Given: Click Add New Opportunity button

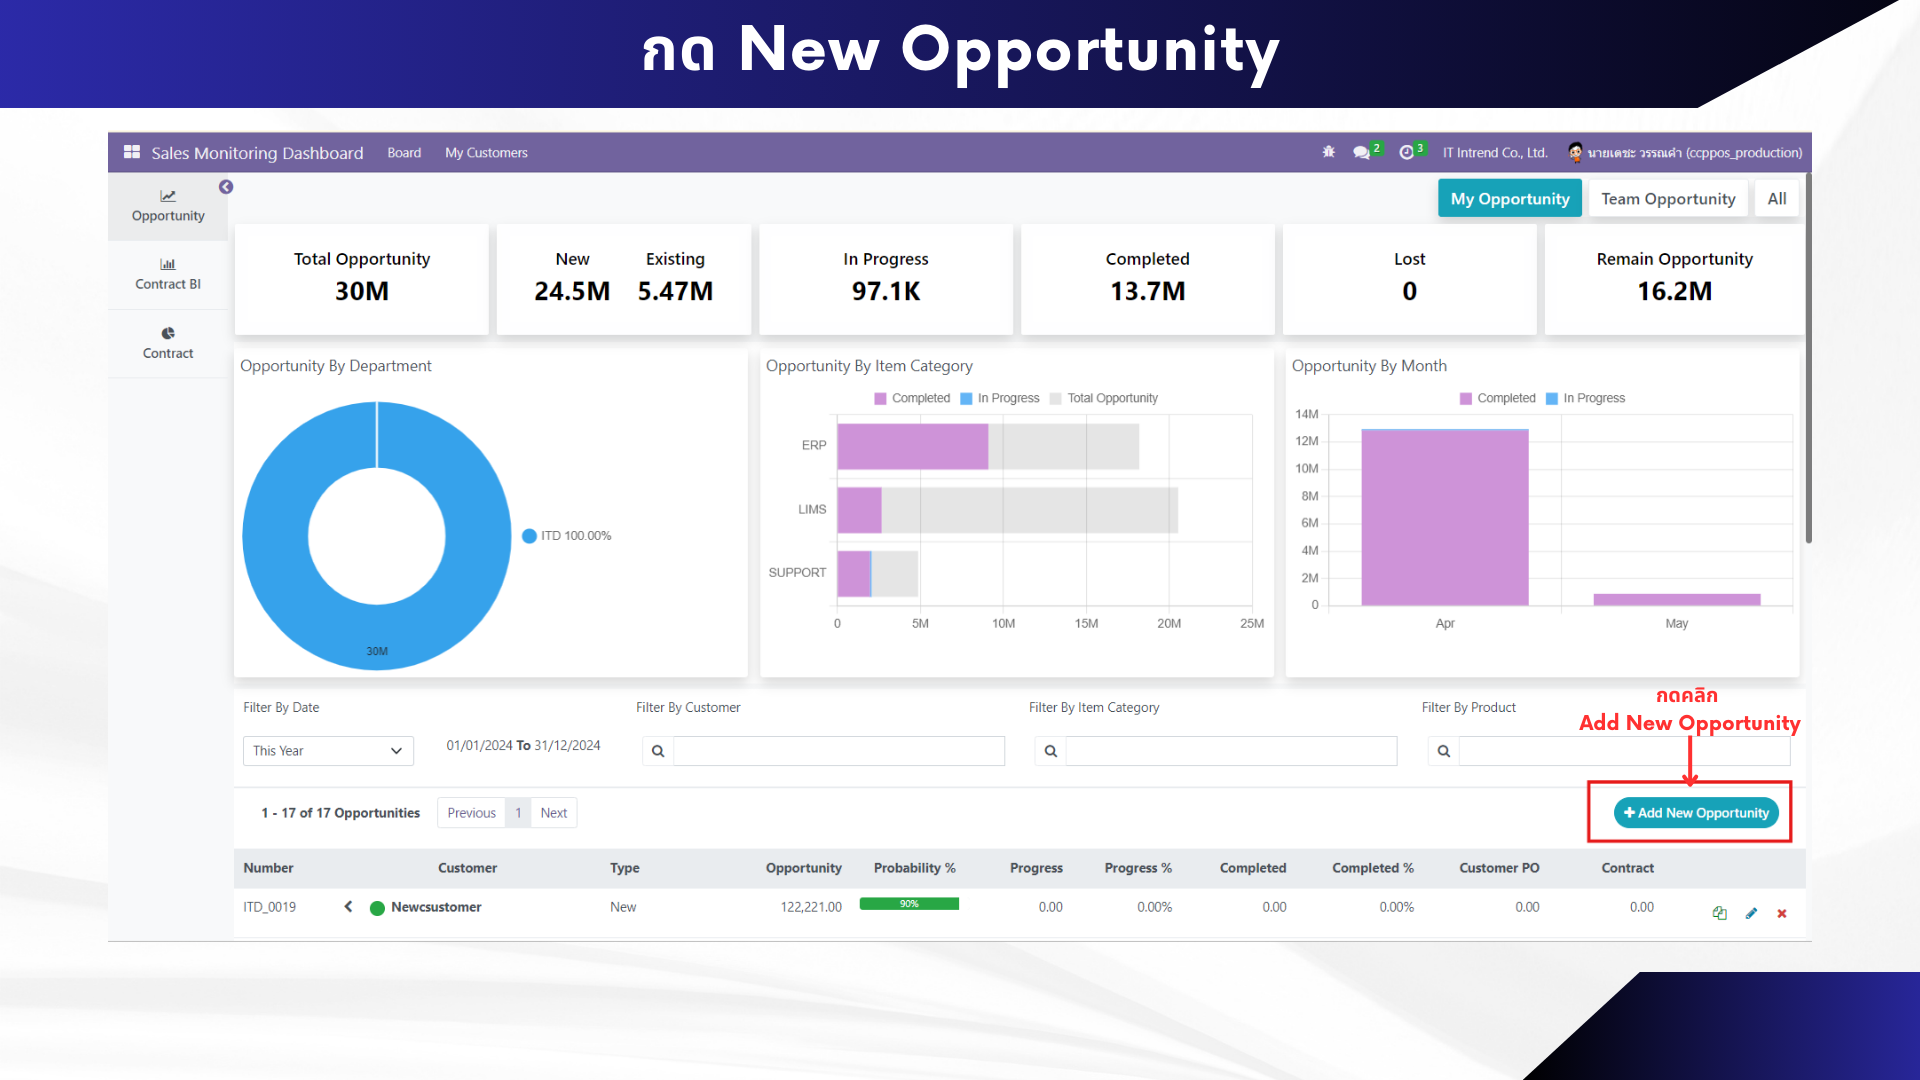Looking at the screenshot, I should pyautogui.click(x=1696, y=813).
